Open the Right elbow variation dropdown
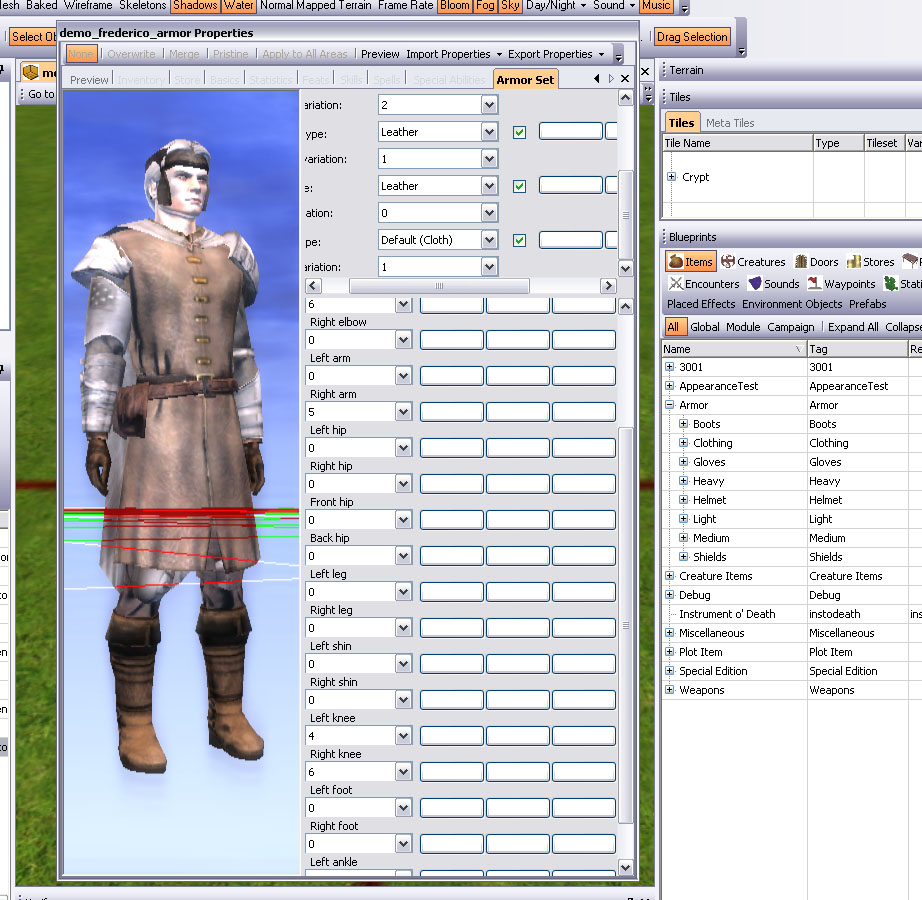Viewport: 922px width, 900px height. pos(403,340)
